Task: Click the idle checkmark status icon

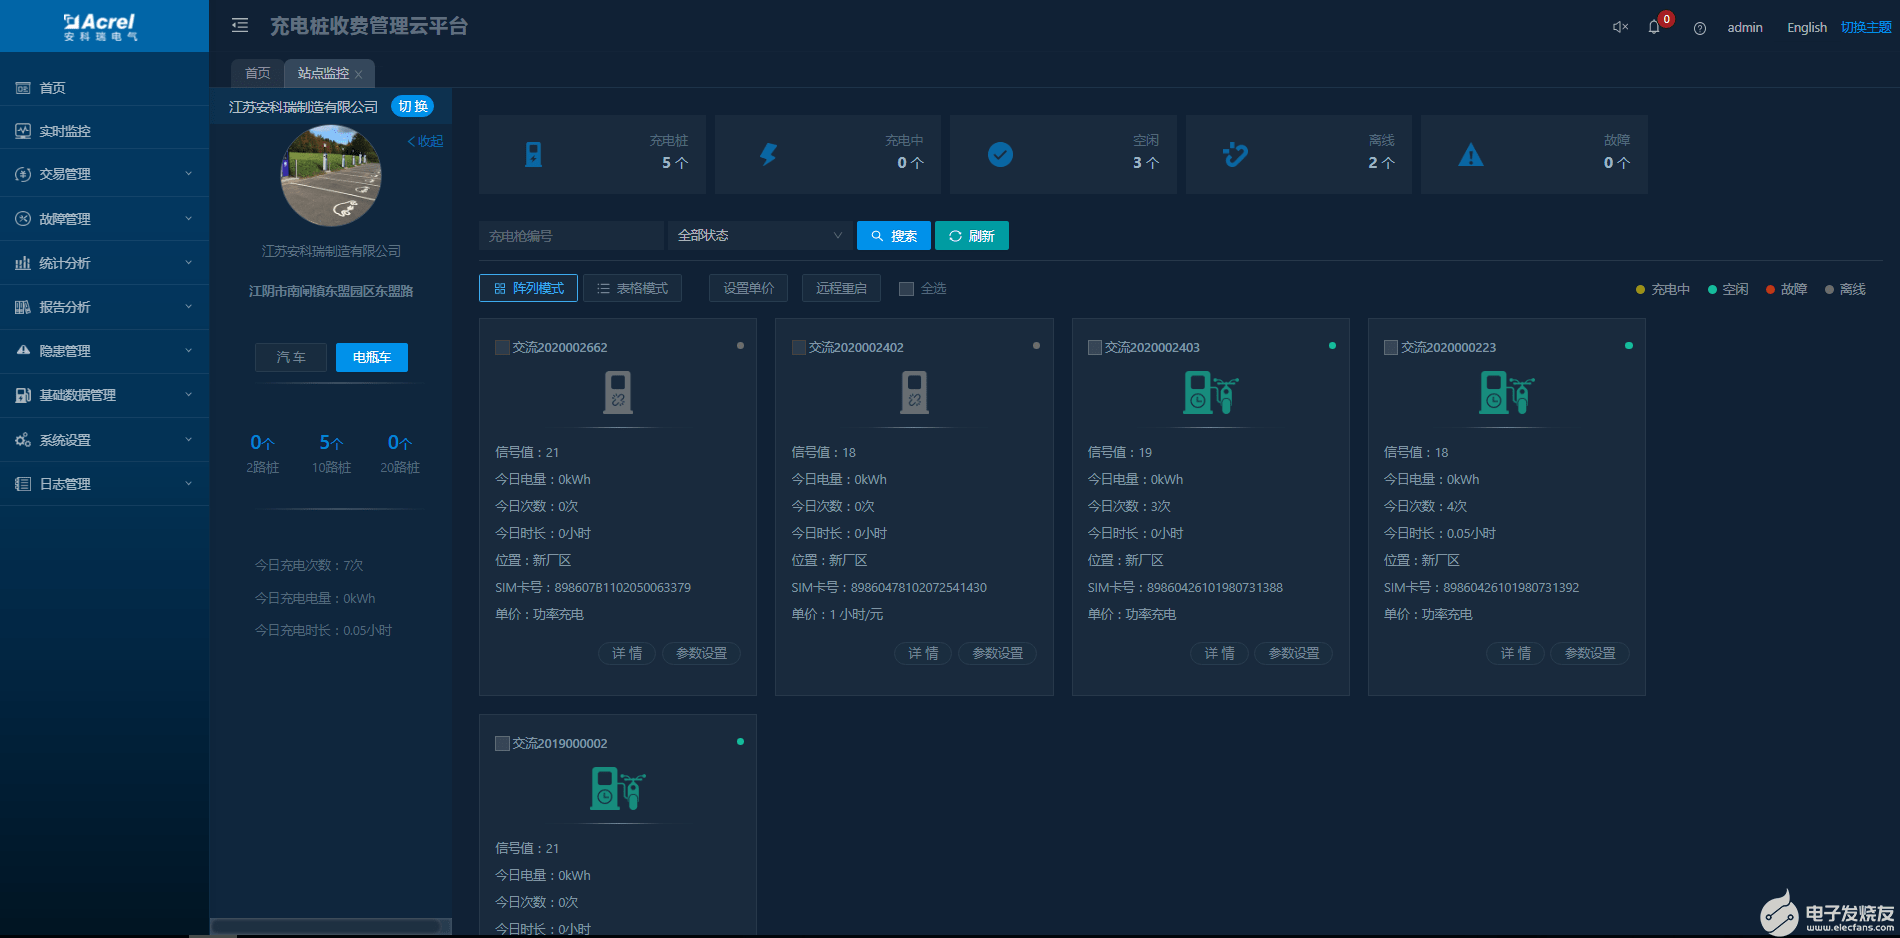Action: (1000, 154)
